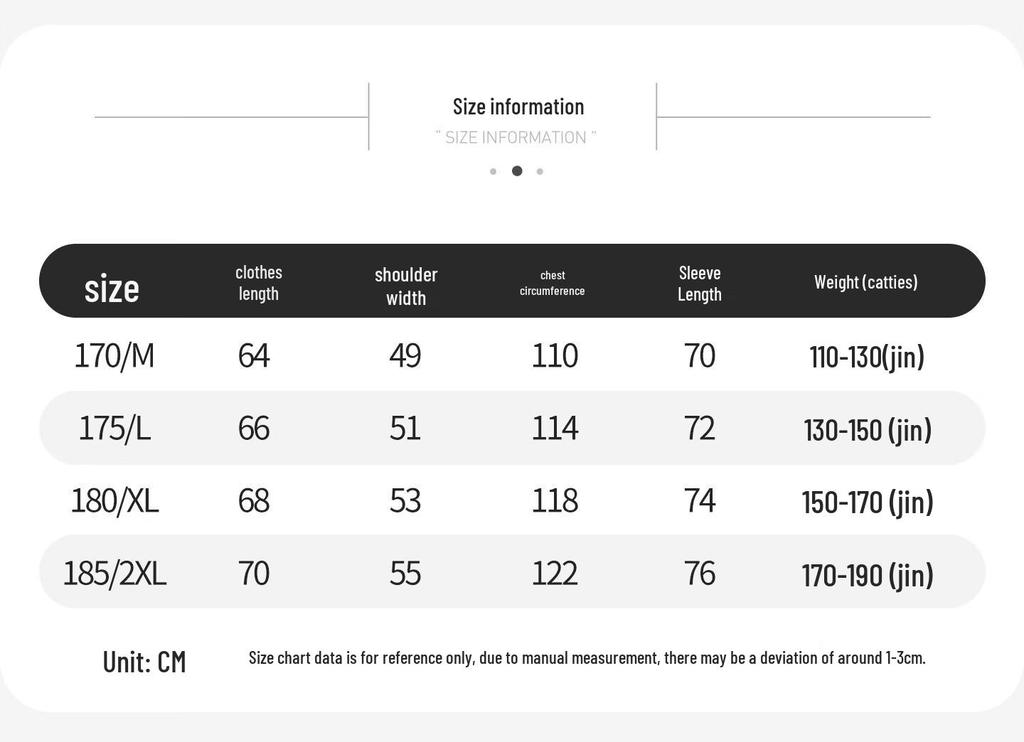Screen dimensions: 1024x742
Task: Select the 170/M size row label
Action: click(114, 356)
